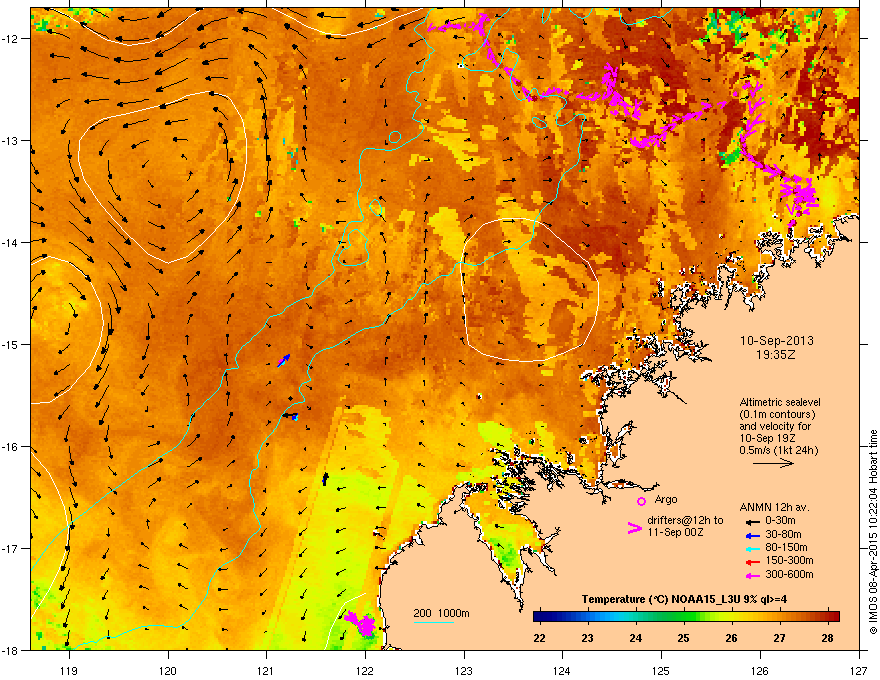The image size is (880, 680).
Task: Click the "10-Sep-2013" date label
Action: (x=776, y=341)
